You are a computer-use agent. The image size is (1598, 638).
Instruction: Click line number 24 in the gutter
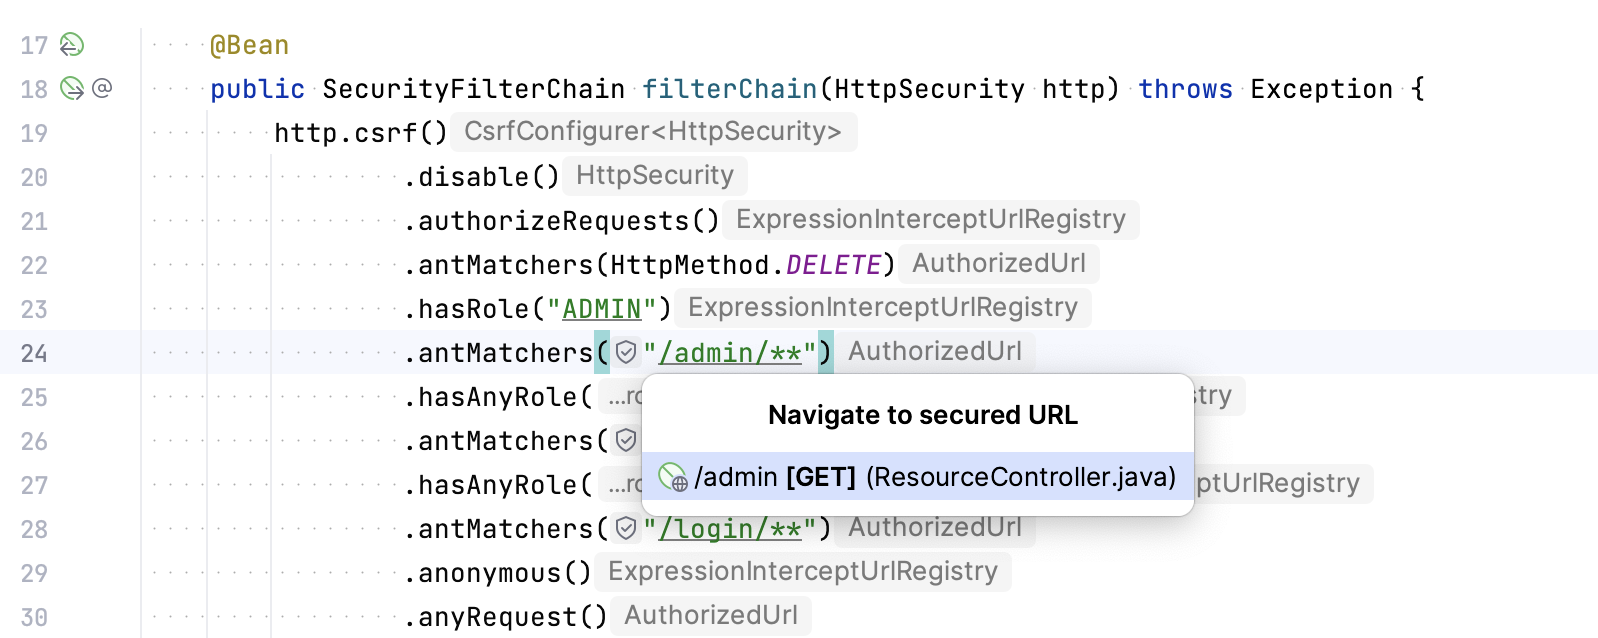[33, 353]
